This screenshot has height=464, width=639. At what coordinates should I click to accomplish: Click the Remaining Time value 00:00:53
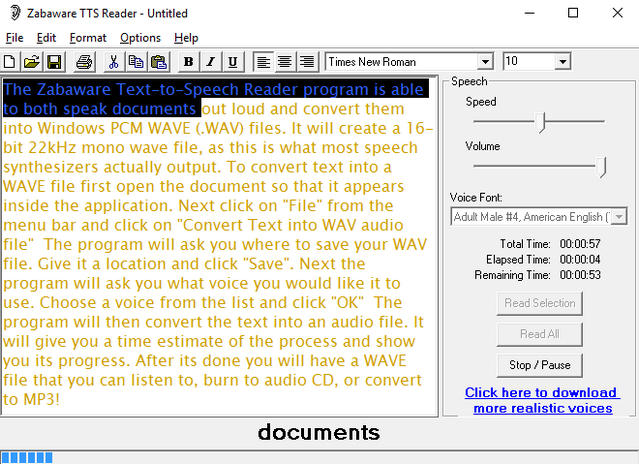pos(580,275)
